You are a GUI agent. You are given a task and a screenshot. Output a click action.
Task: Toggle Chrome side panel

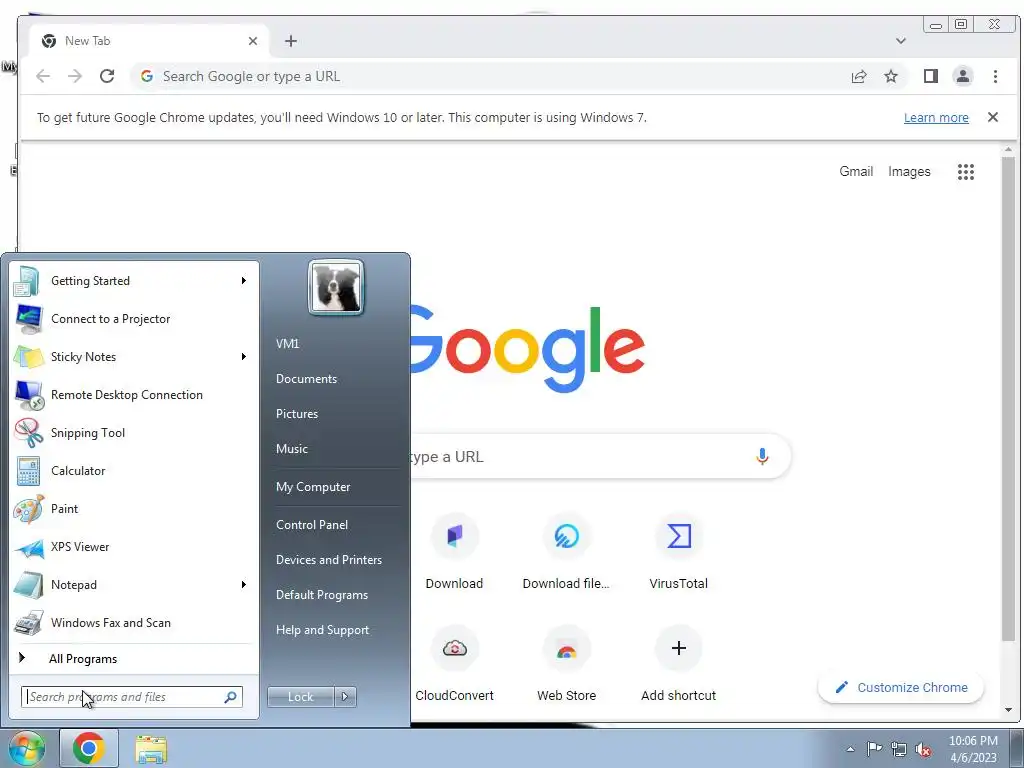tap(931, 76)
